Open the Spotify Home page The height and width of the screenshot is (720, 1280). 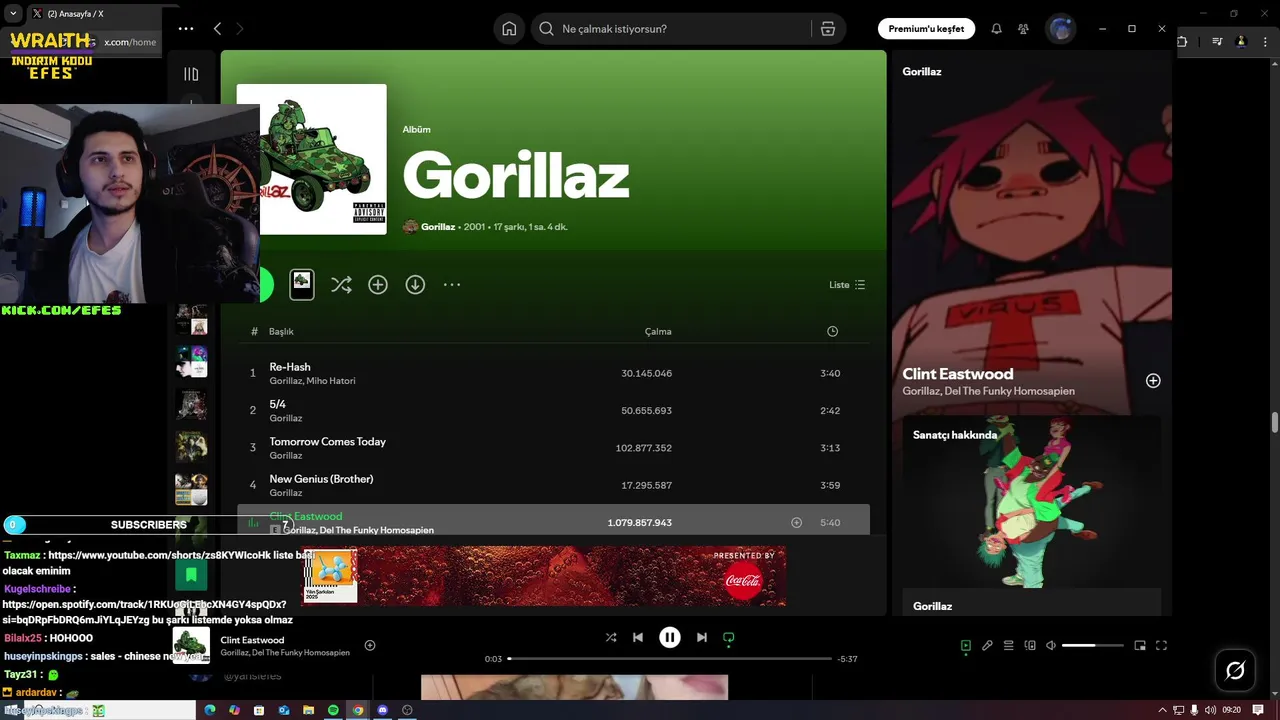(509, 29)
